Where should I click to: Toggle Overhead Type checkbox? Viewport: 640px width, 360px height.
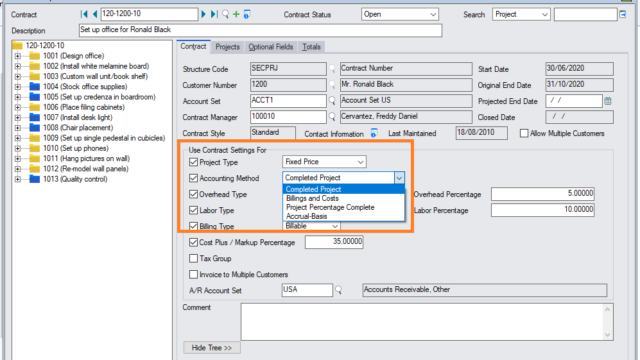coord(193,194)
